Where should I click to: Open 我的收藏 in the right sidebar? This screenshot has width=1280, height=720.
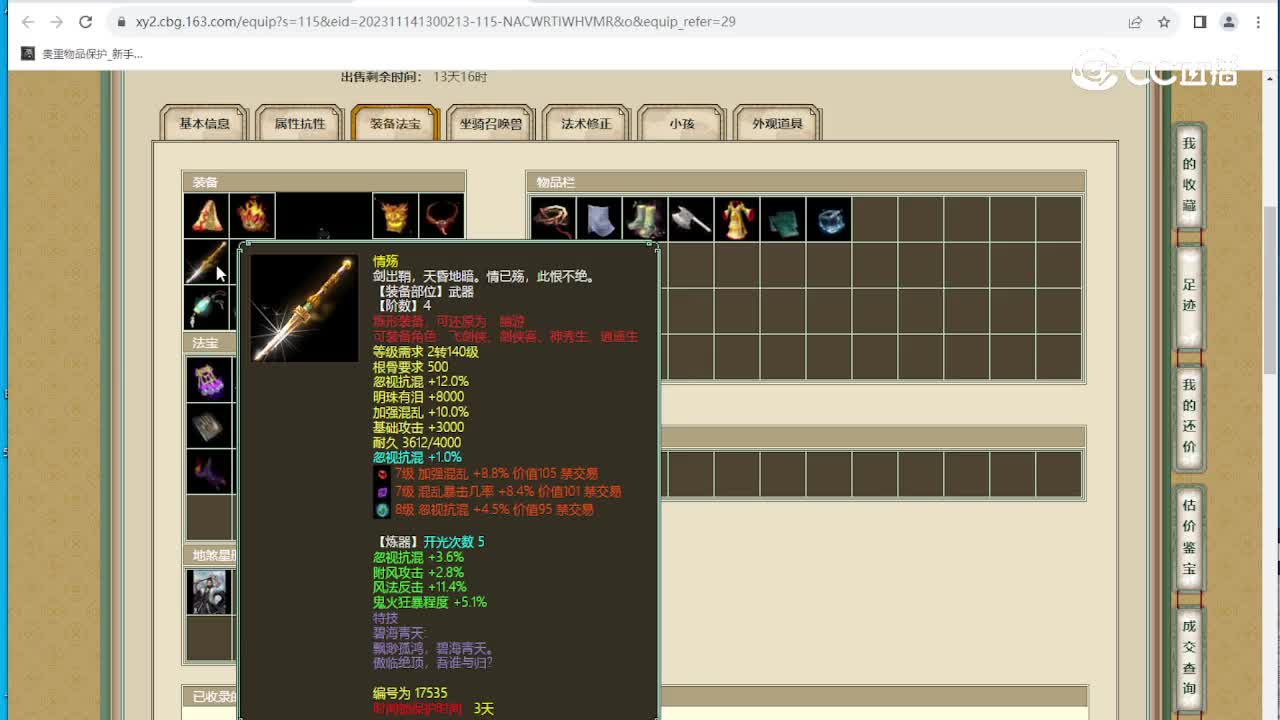(1189, 175)
